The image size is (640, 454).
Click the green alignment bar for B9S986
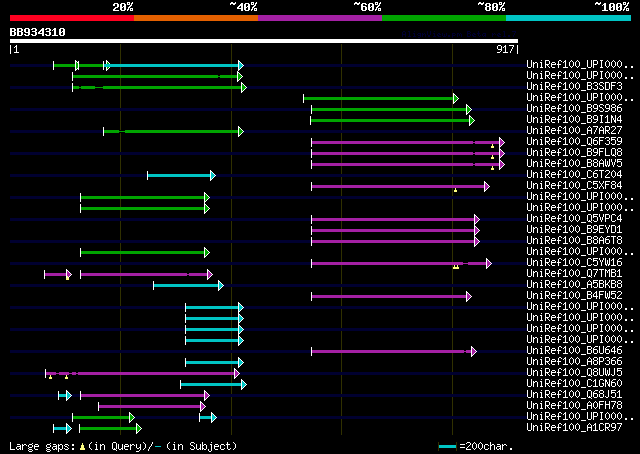tap(391, 109)
